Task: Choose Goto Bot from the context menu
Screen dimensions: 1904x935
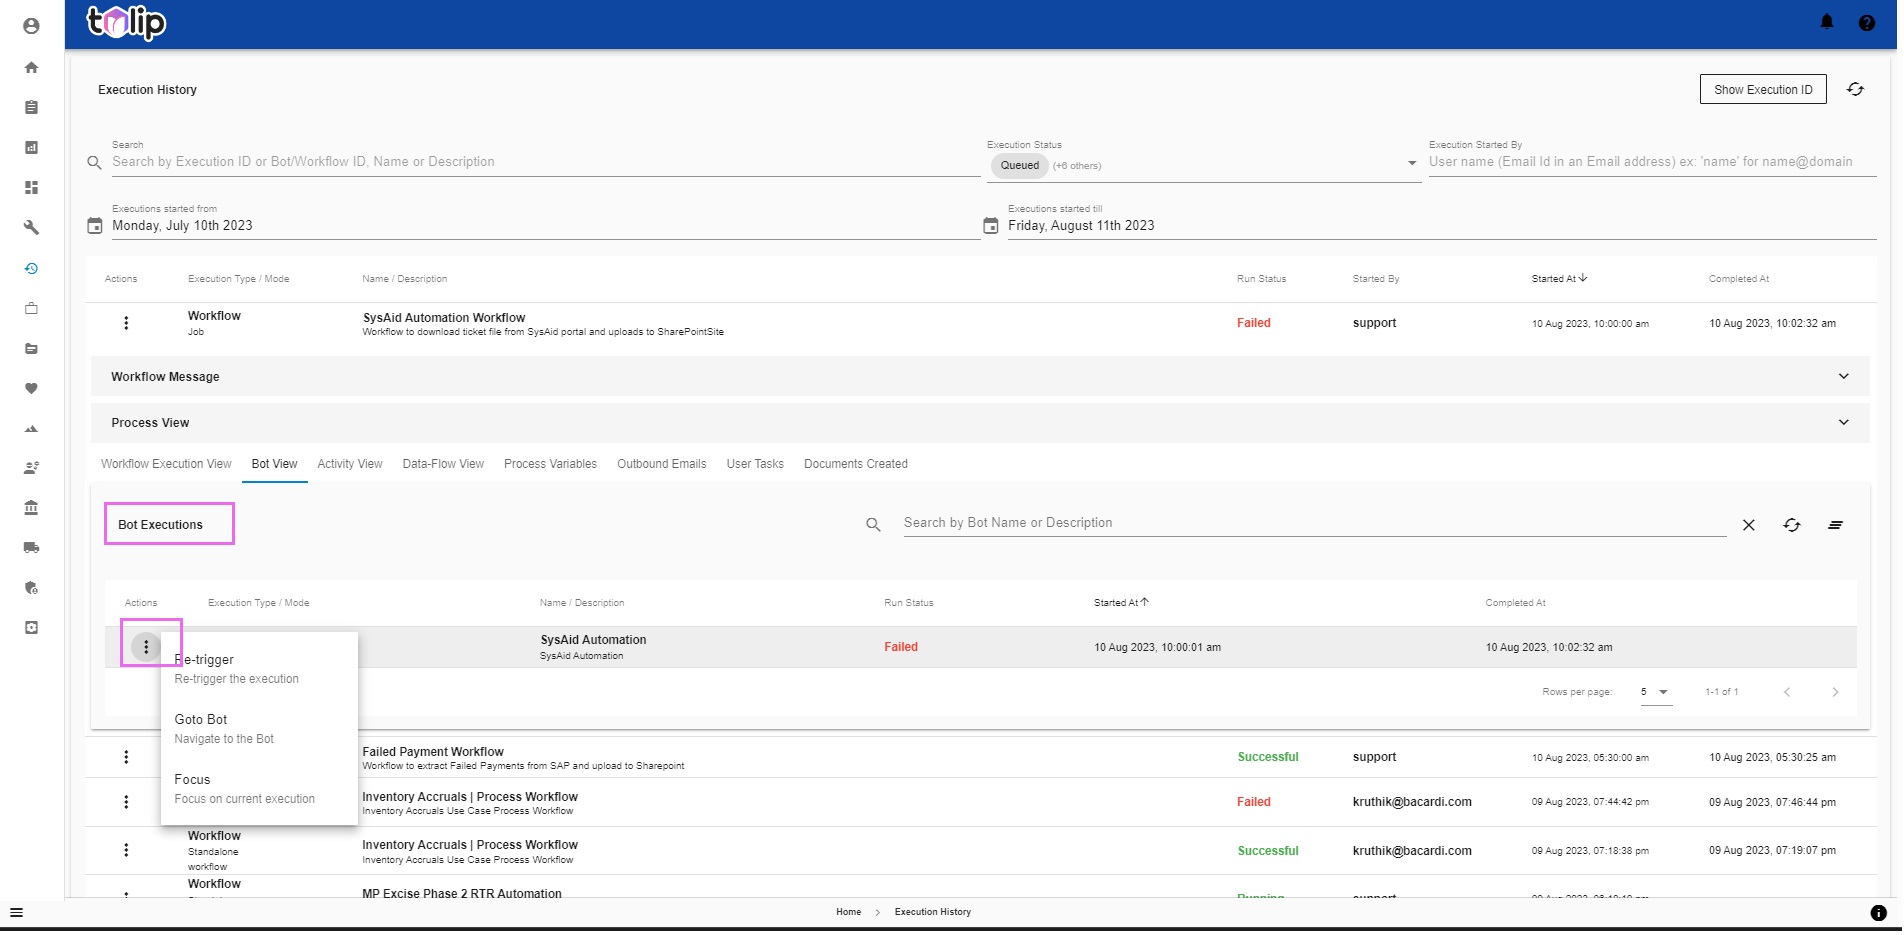Action: click(x=259, y=729)
